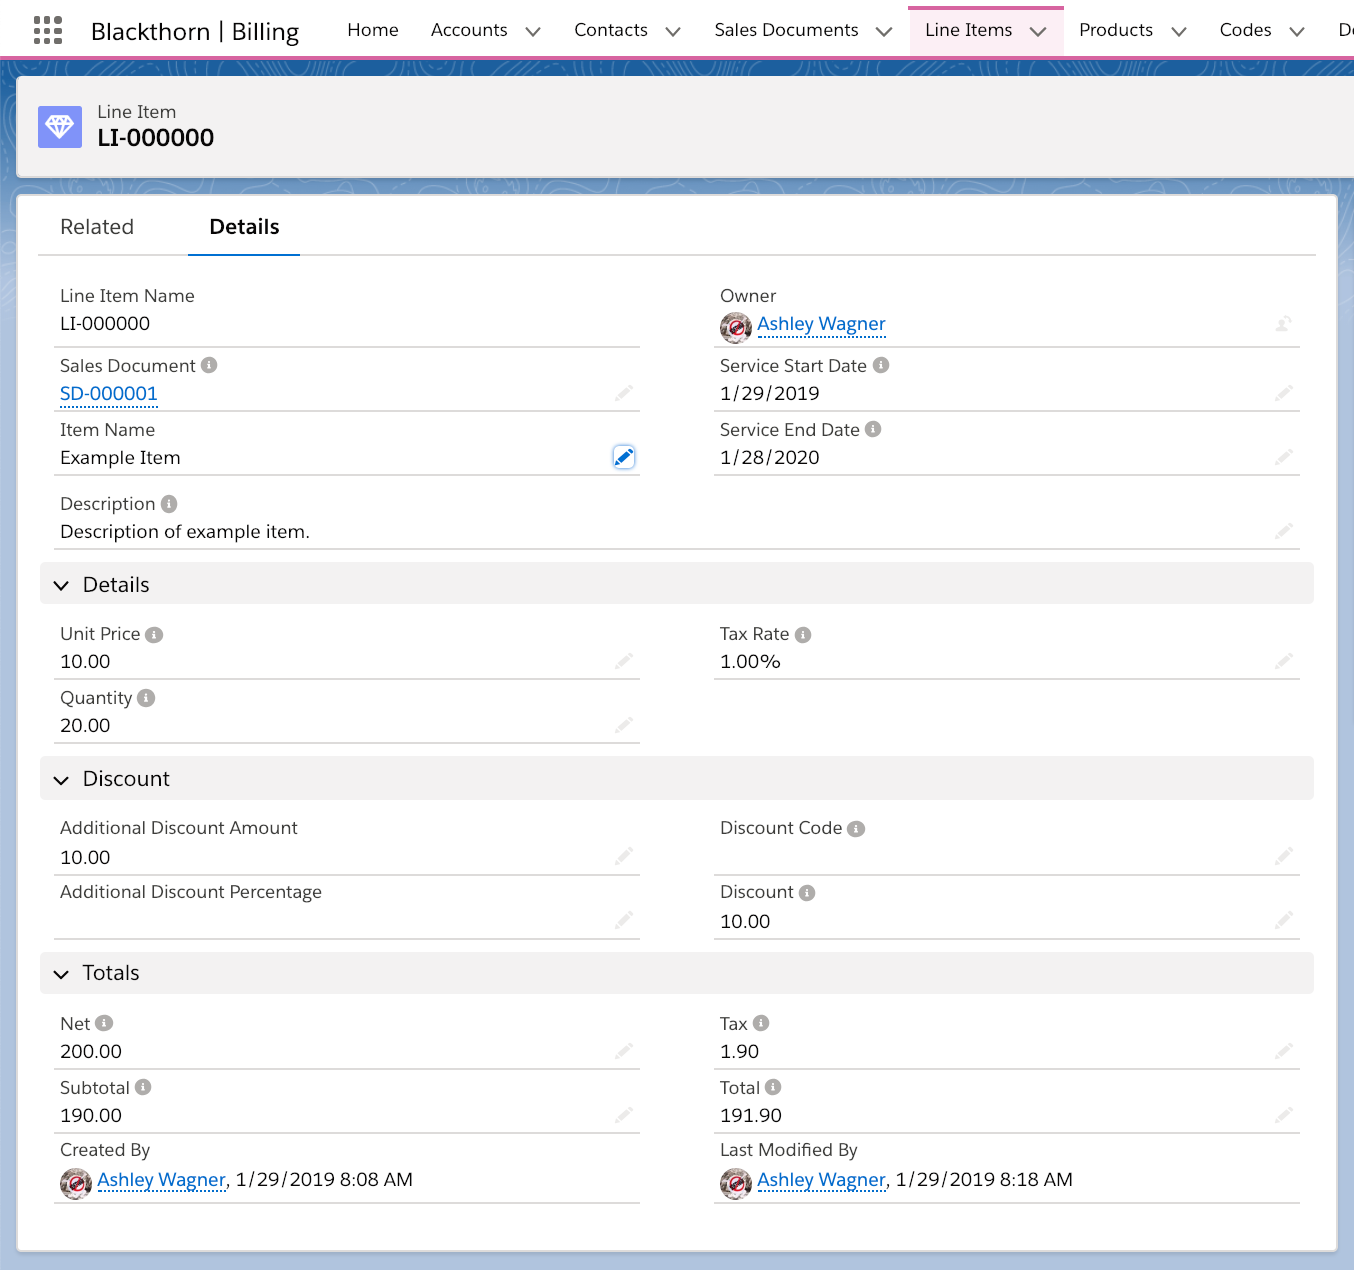
Task: Open Line Items tab dropdown chevron
Action: point(1038,31)
